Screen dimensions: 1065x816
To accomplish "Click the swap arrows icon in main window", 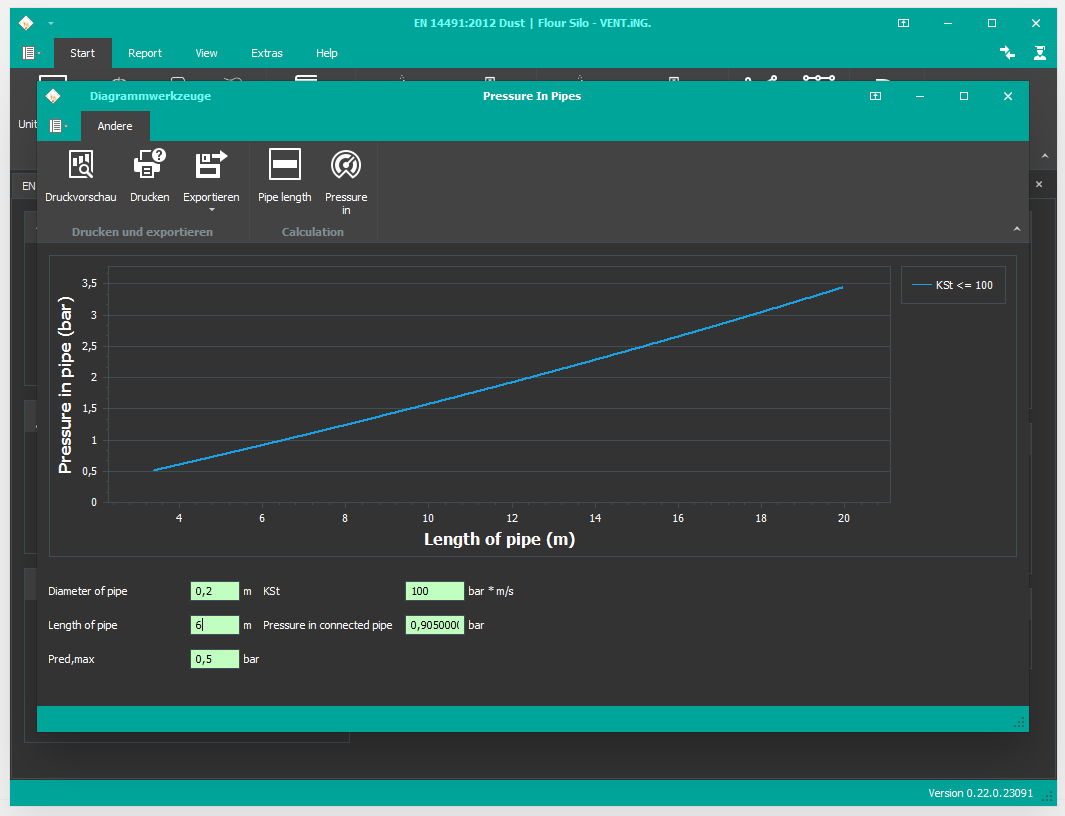I will tap(1007, 53).
